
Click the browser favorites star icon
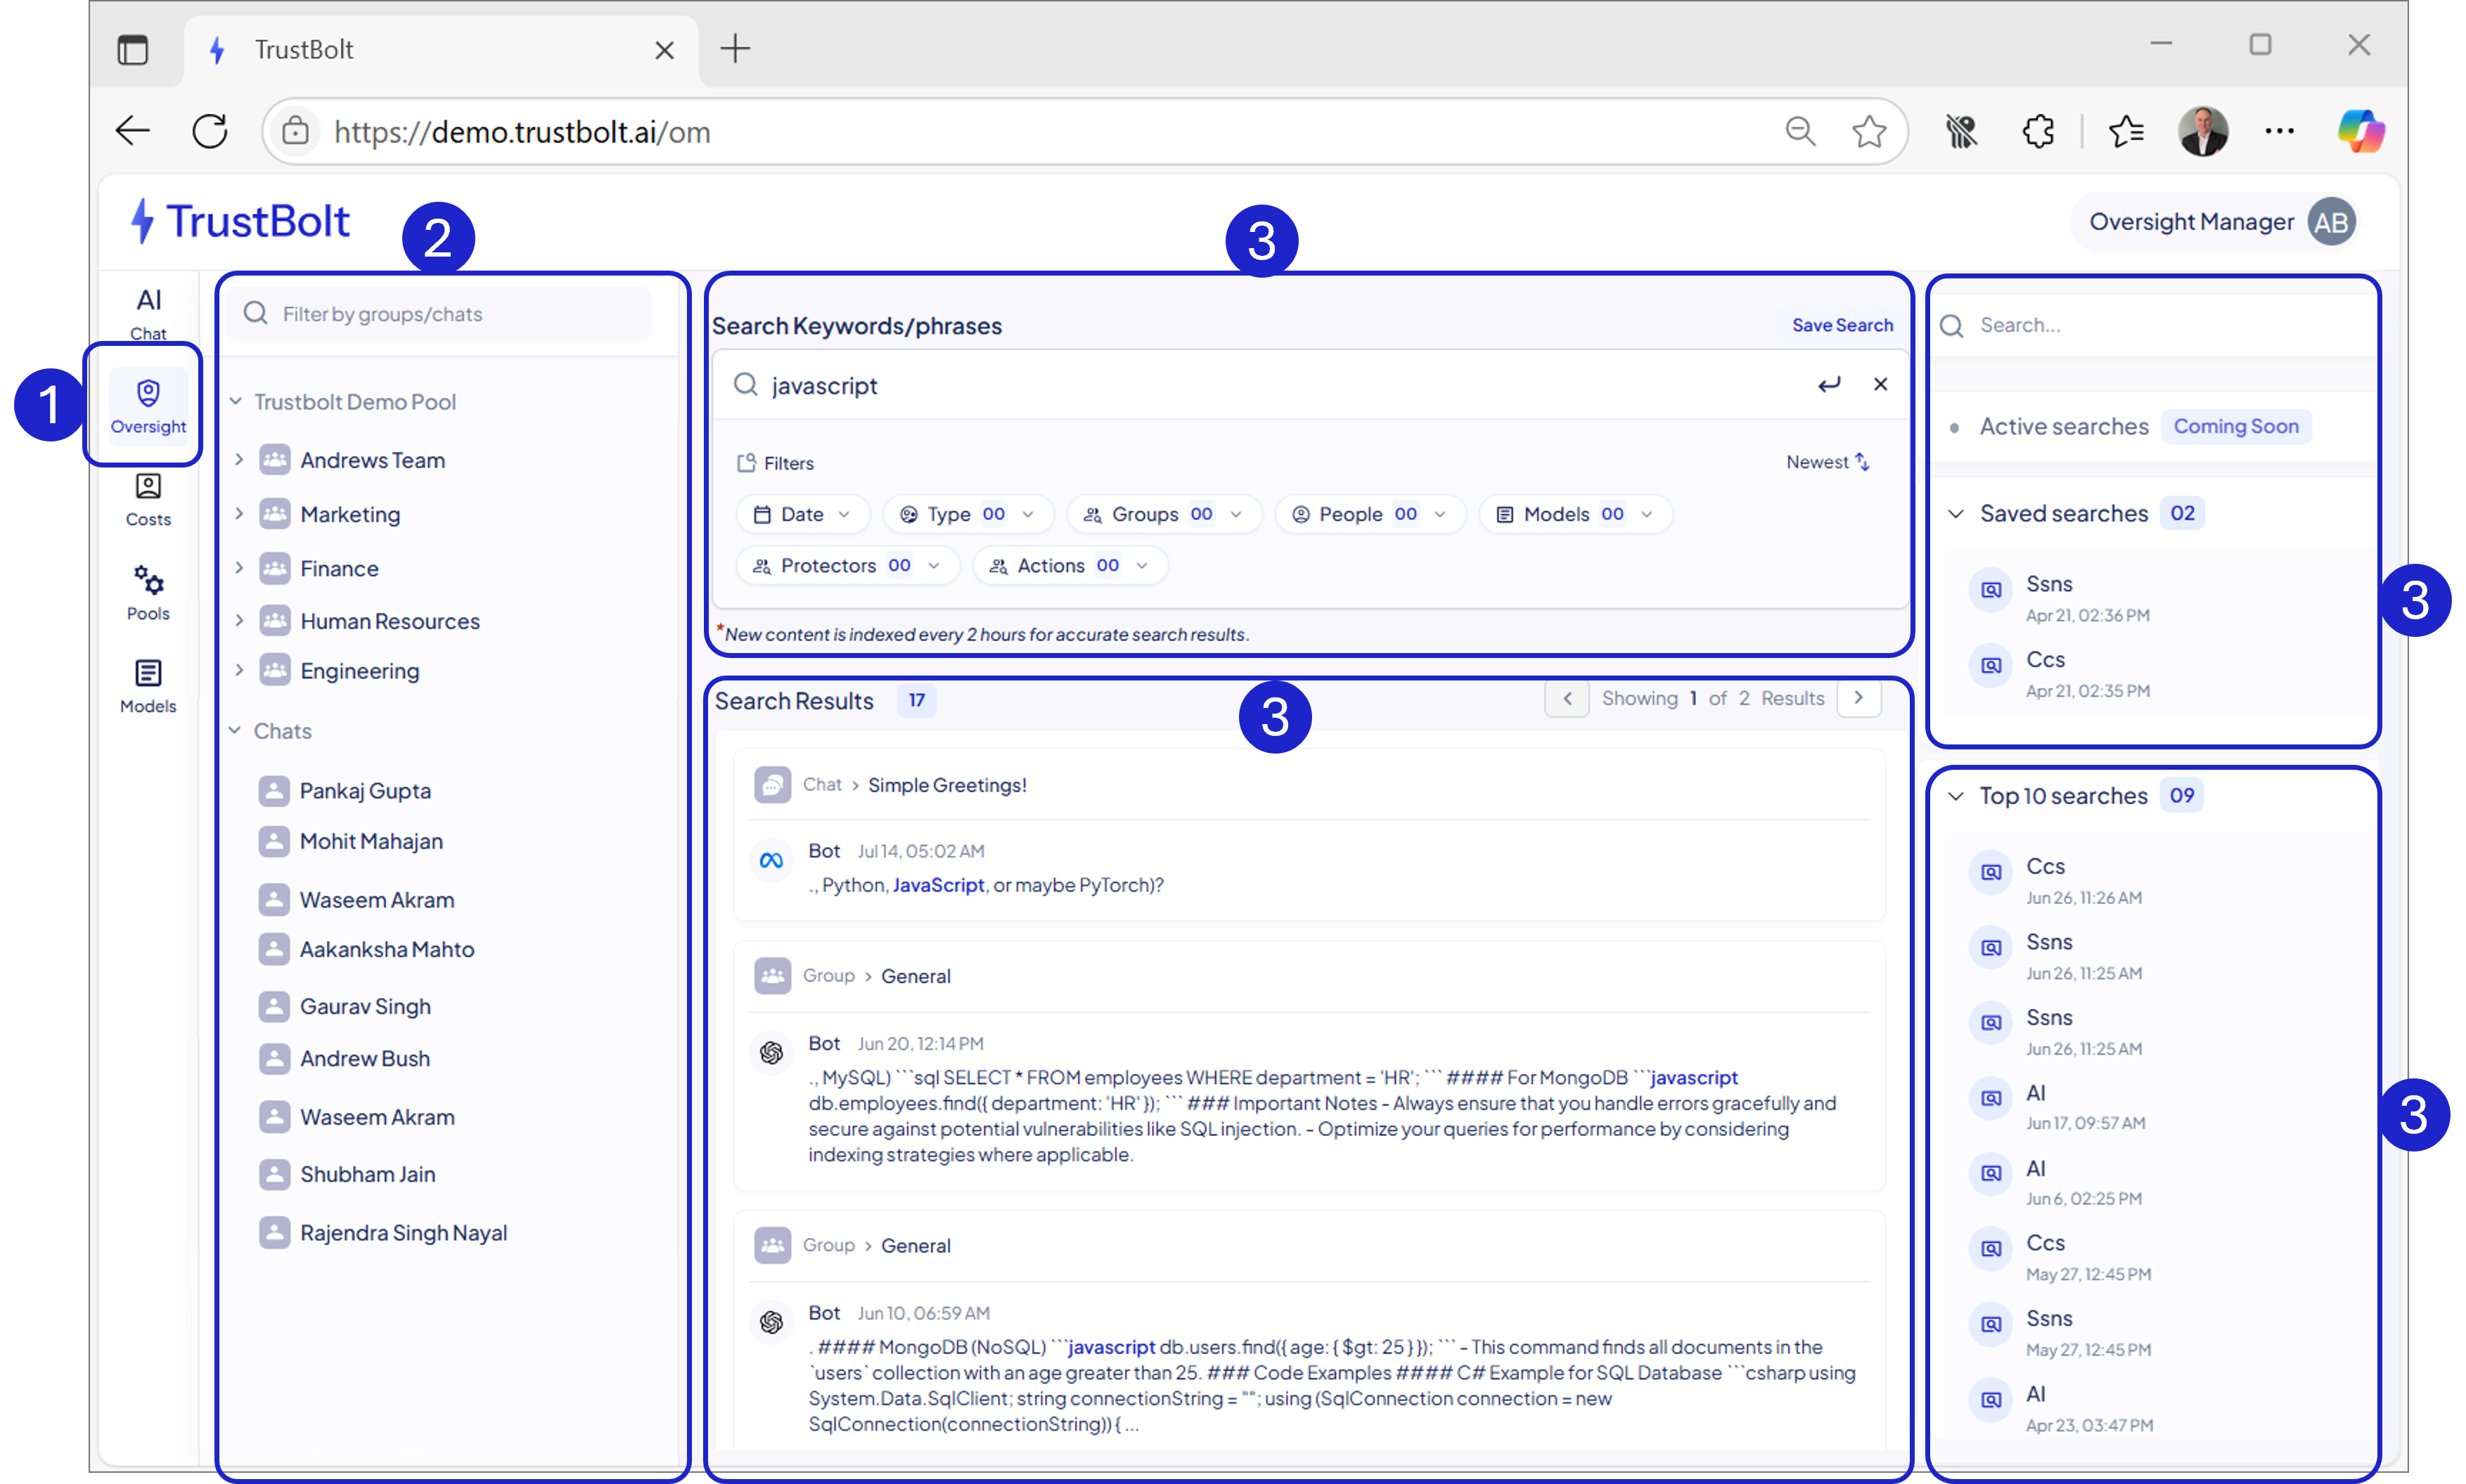pyautogui.click(x=1868, y=131)
